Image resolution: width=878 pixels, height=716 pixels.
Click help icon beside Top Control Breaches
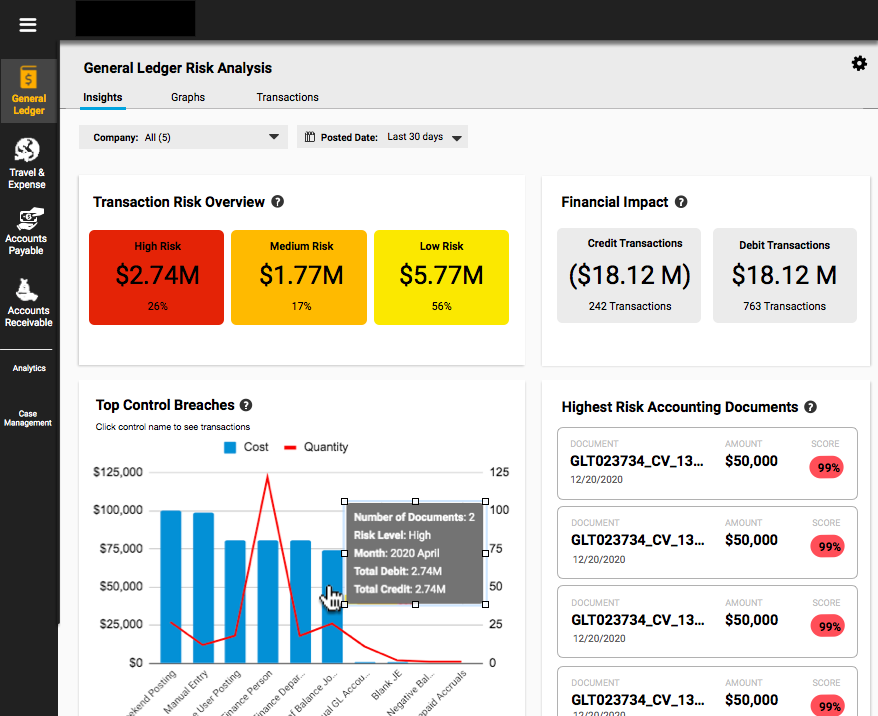tap(246, 405)
